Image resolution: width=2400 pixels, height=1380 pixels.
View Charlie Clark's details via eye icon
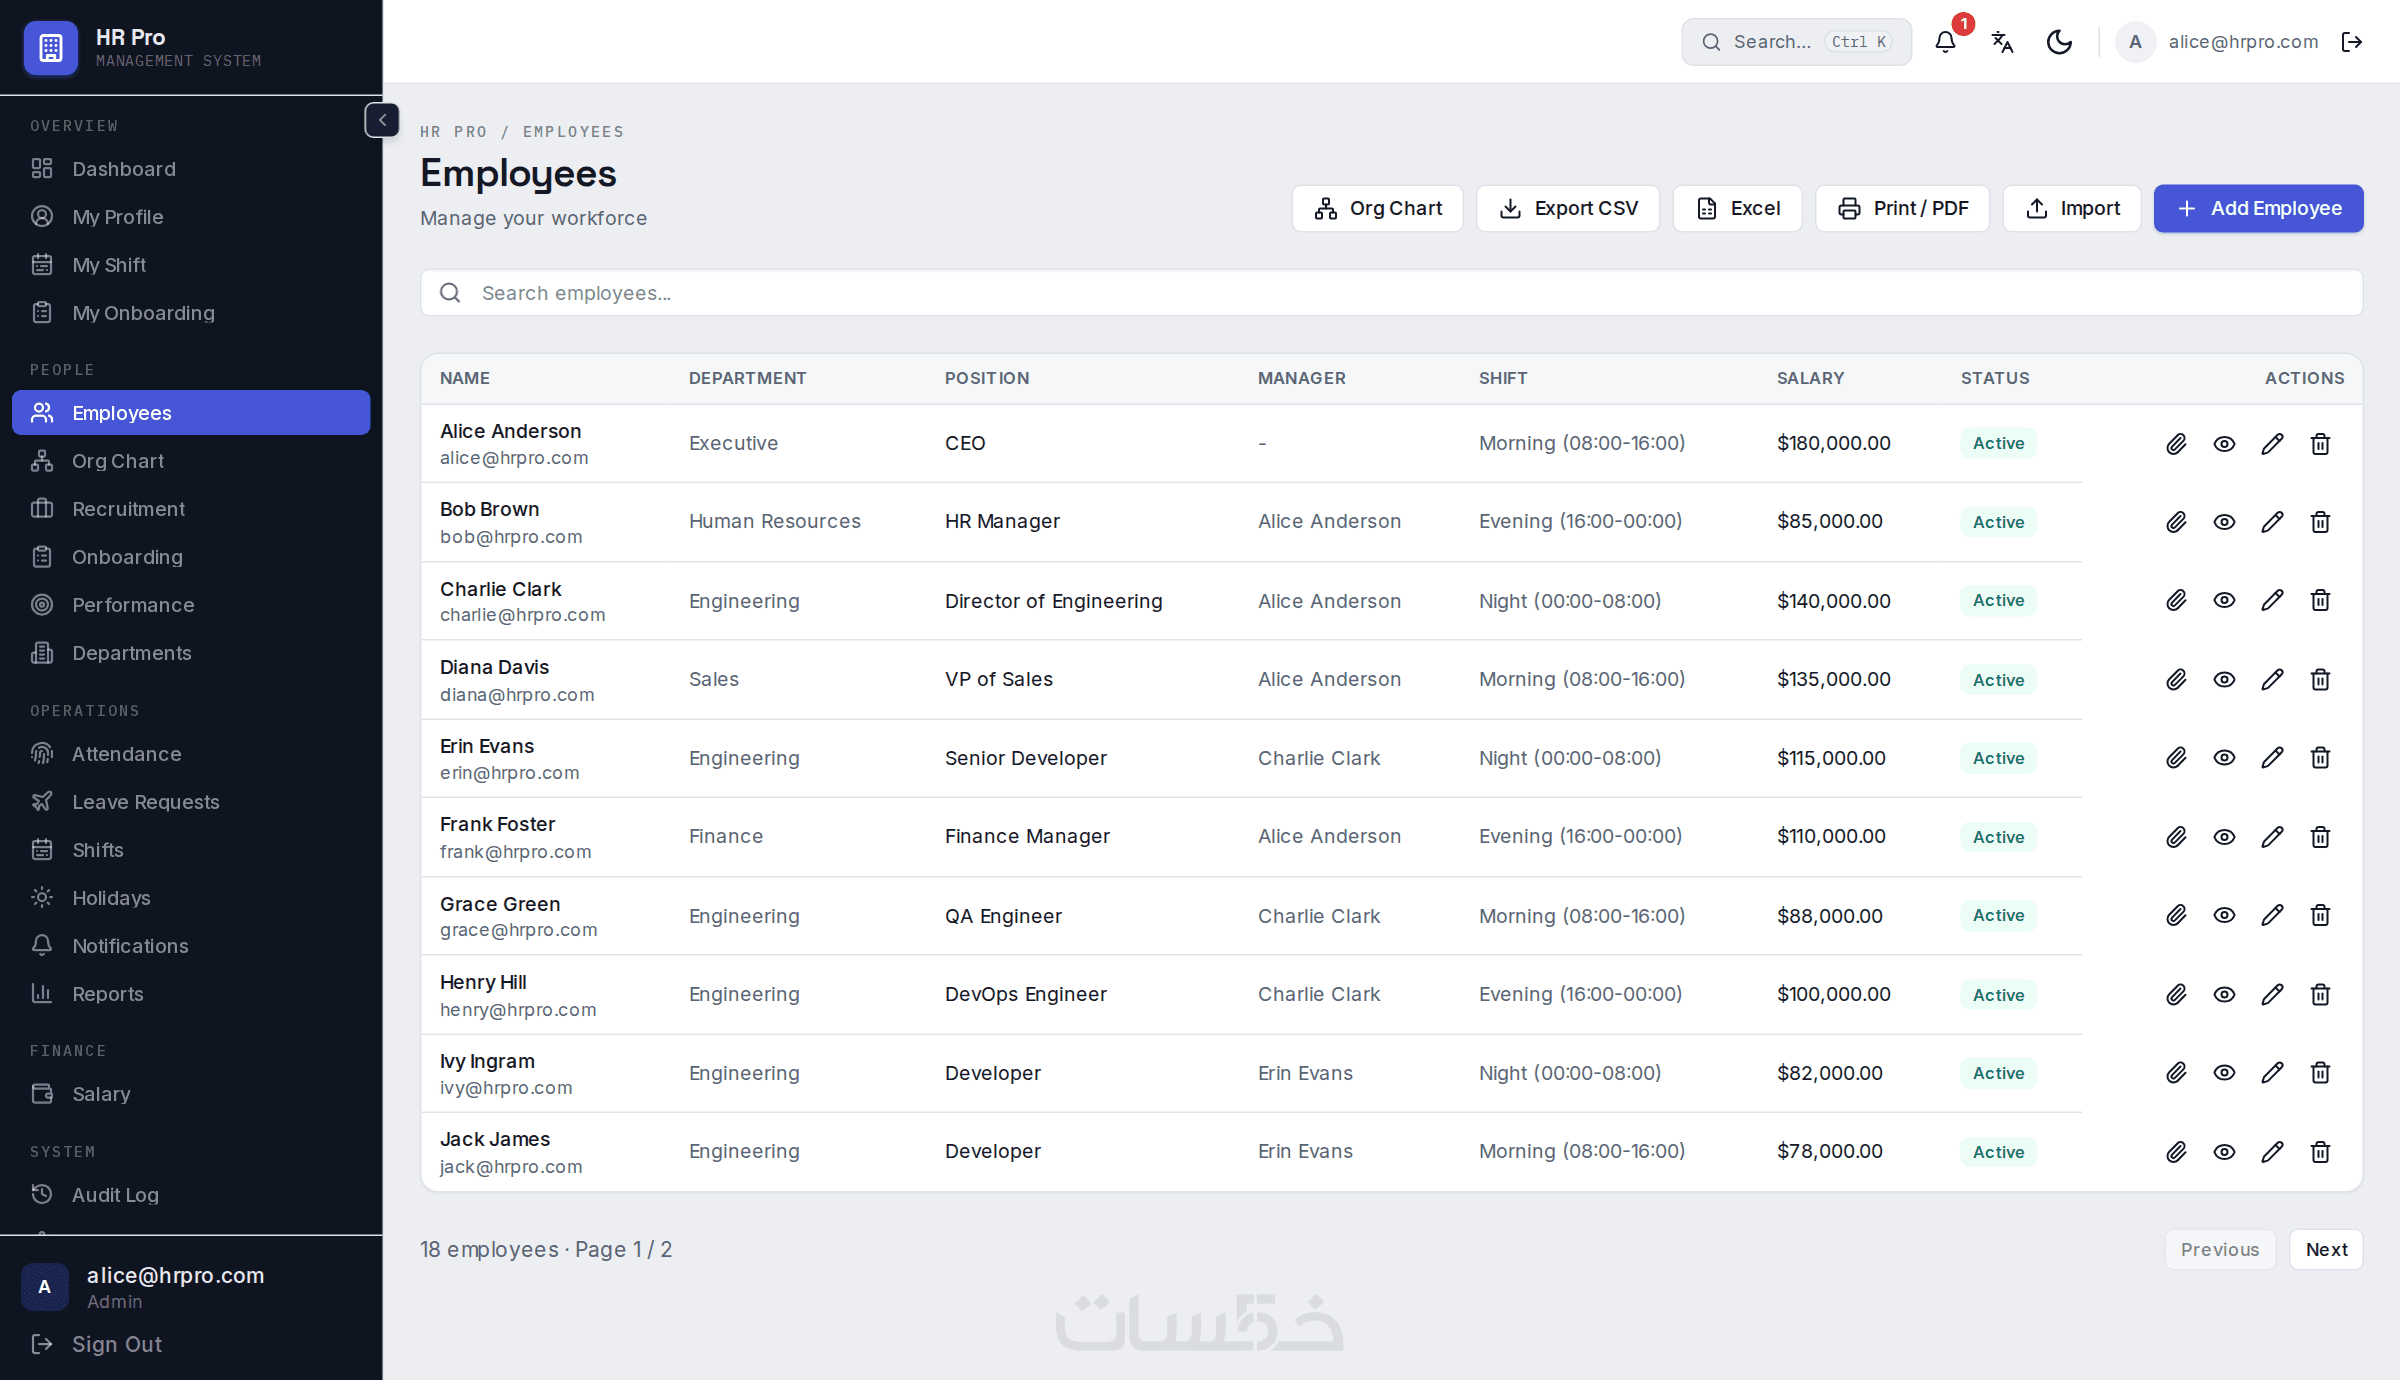coord(2224,600)
